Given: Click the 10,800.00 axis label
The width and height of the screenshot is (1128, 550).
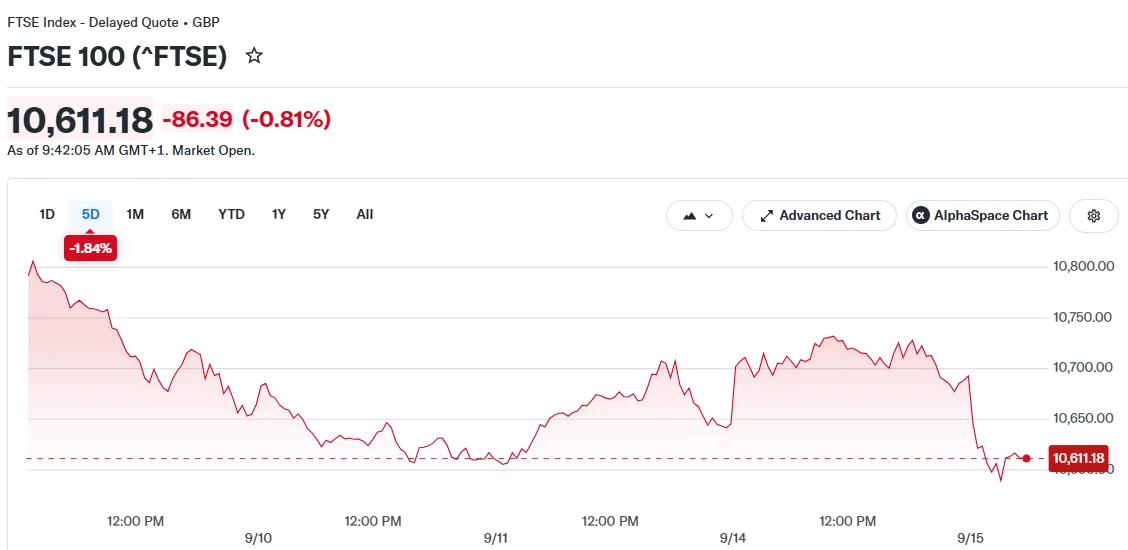Looking at the screenshot, I should tap(1084, 267).
